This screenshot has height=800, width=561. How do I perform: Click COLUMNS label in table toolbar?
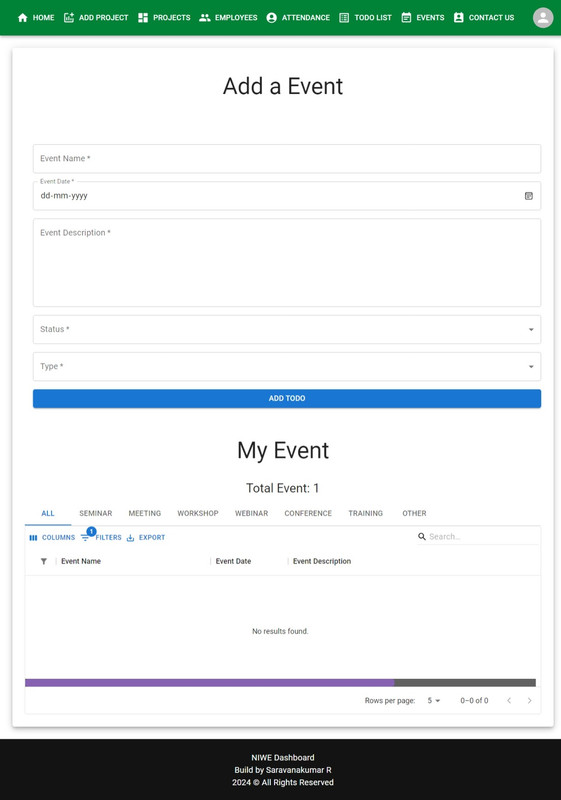58,538
